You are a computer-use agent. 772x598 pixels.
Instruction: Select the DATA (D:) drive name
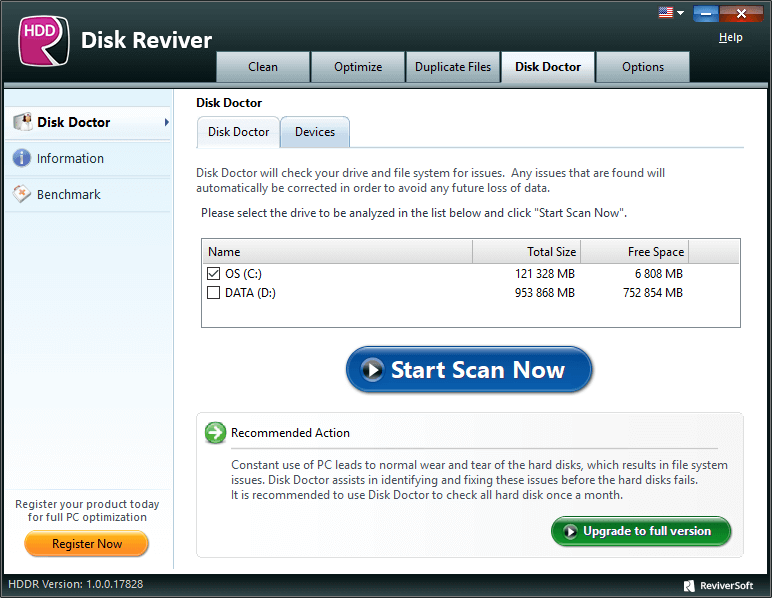point(250,293)
